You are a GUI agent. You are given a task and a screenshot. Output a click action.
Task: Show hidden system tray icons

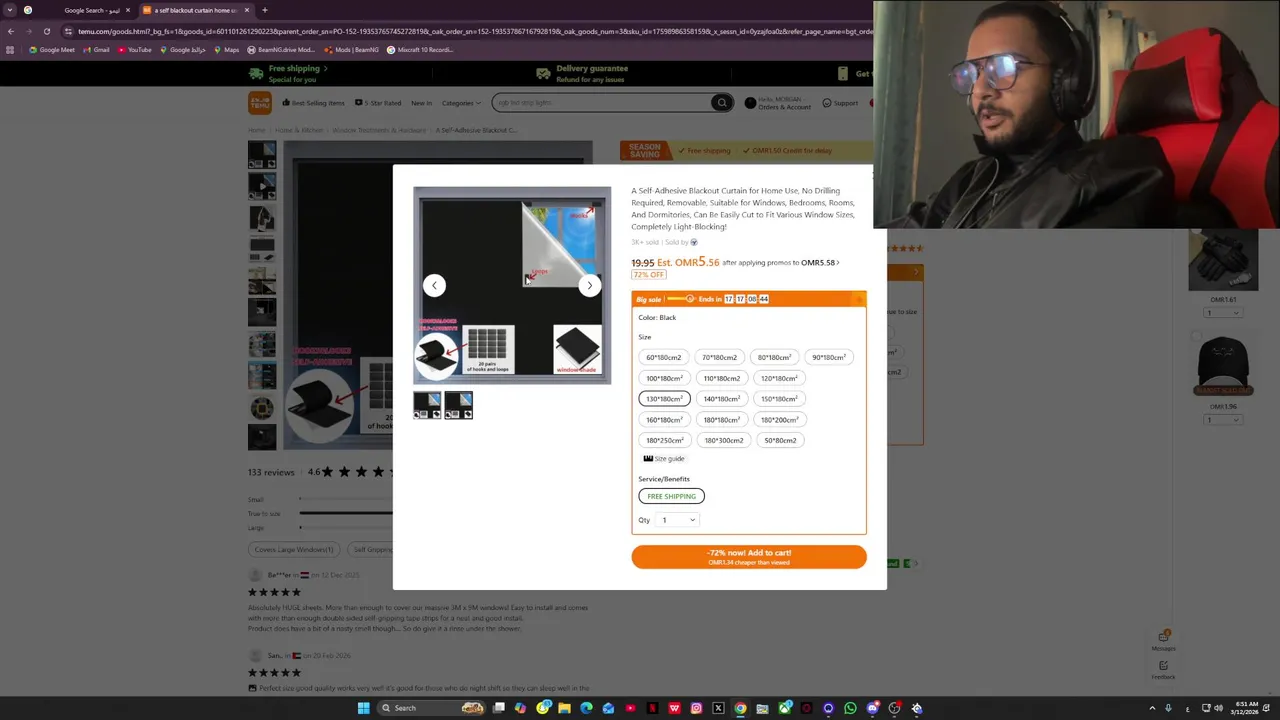(1152, 708)
